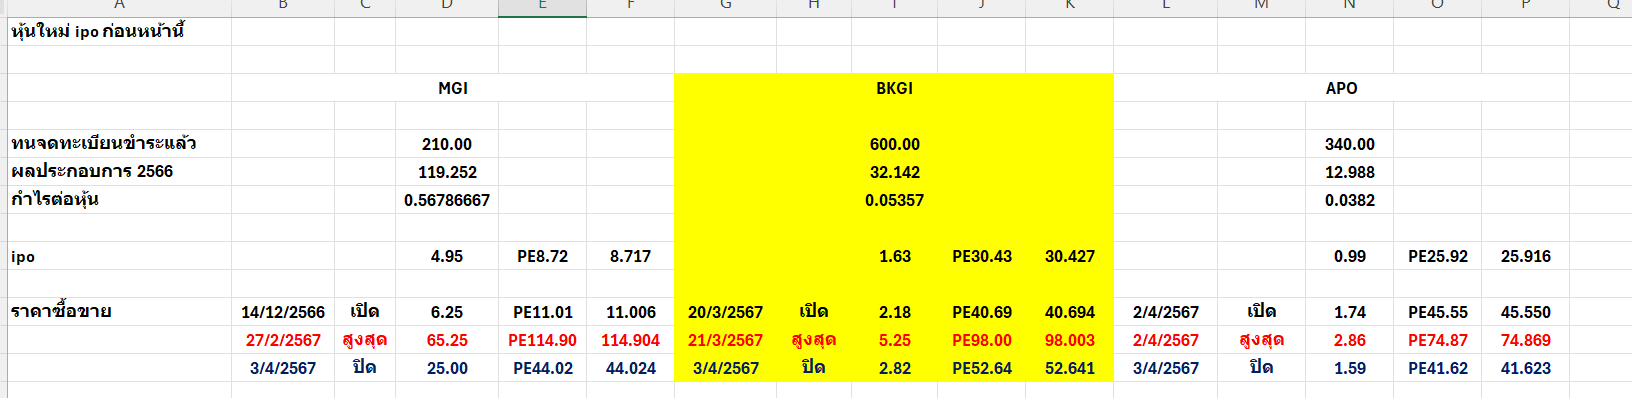Select the blue PE44.02 cell
Image resolution: width=1632 pixels, height=398 pixels.
[542, 368]
